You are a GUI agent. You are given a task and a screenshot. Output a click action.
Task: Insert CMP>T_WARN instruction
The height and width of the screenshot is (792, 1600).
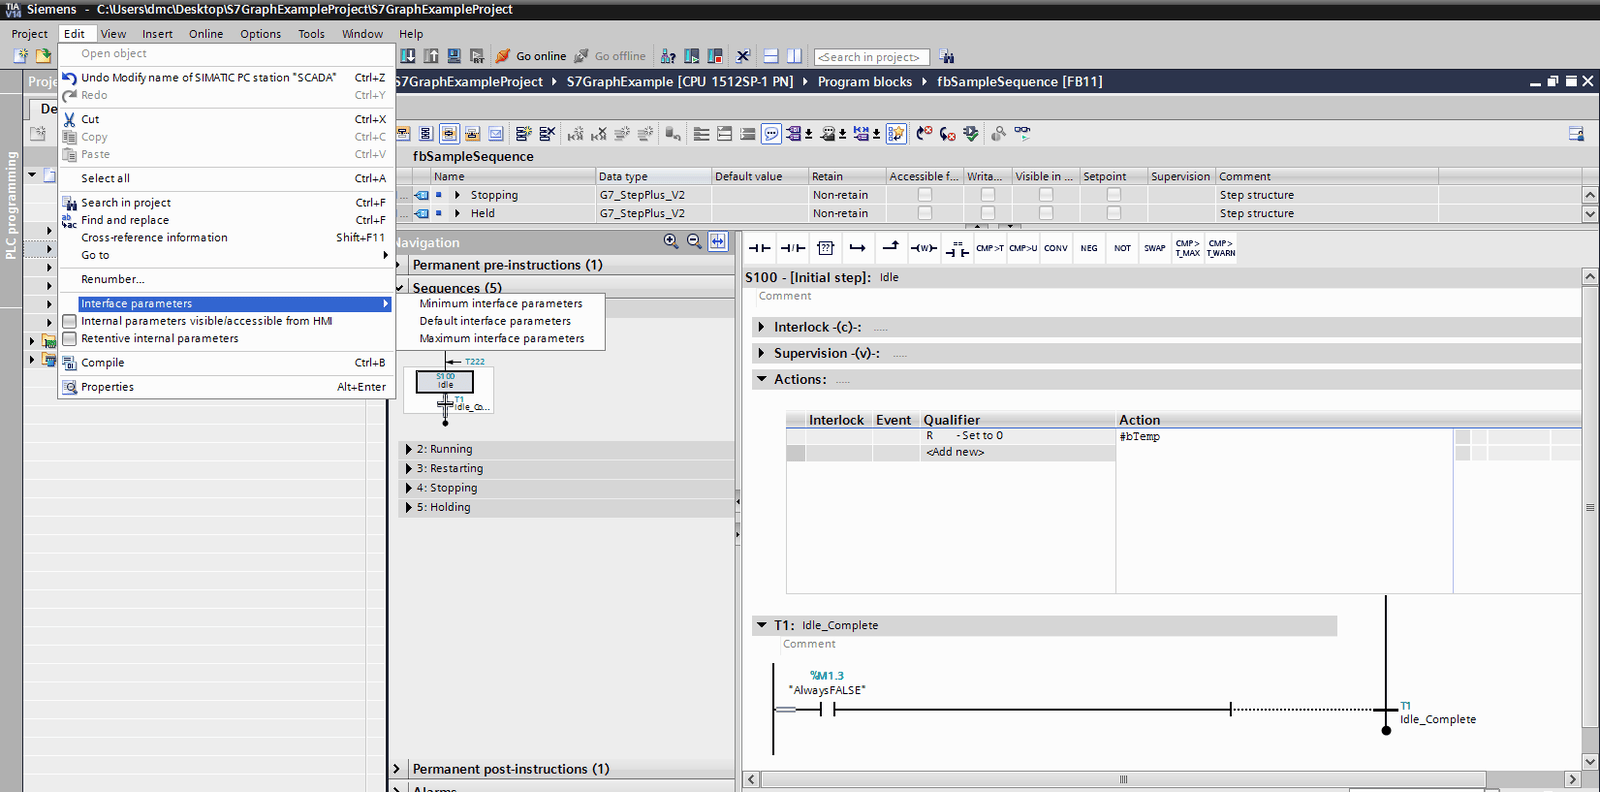click(1221, 248)
